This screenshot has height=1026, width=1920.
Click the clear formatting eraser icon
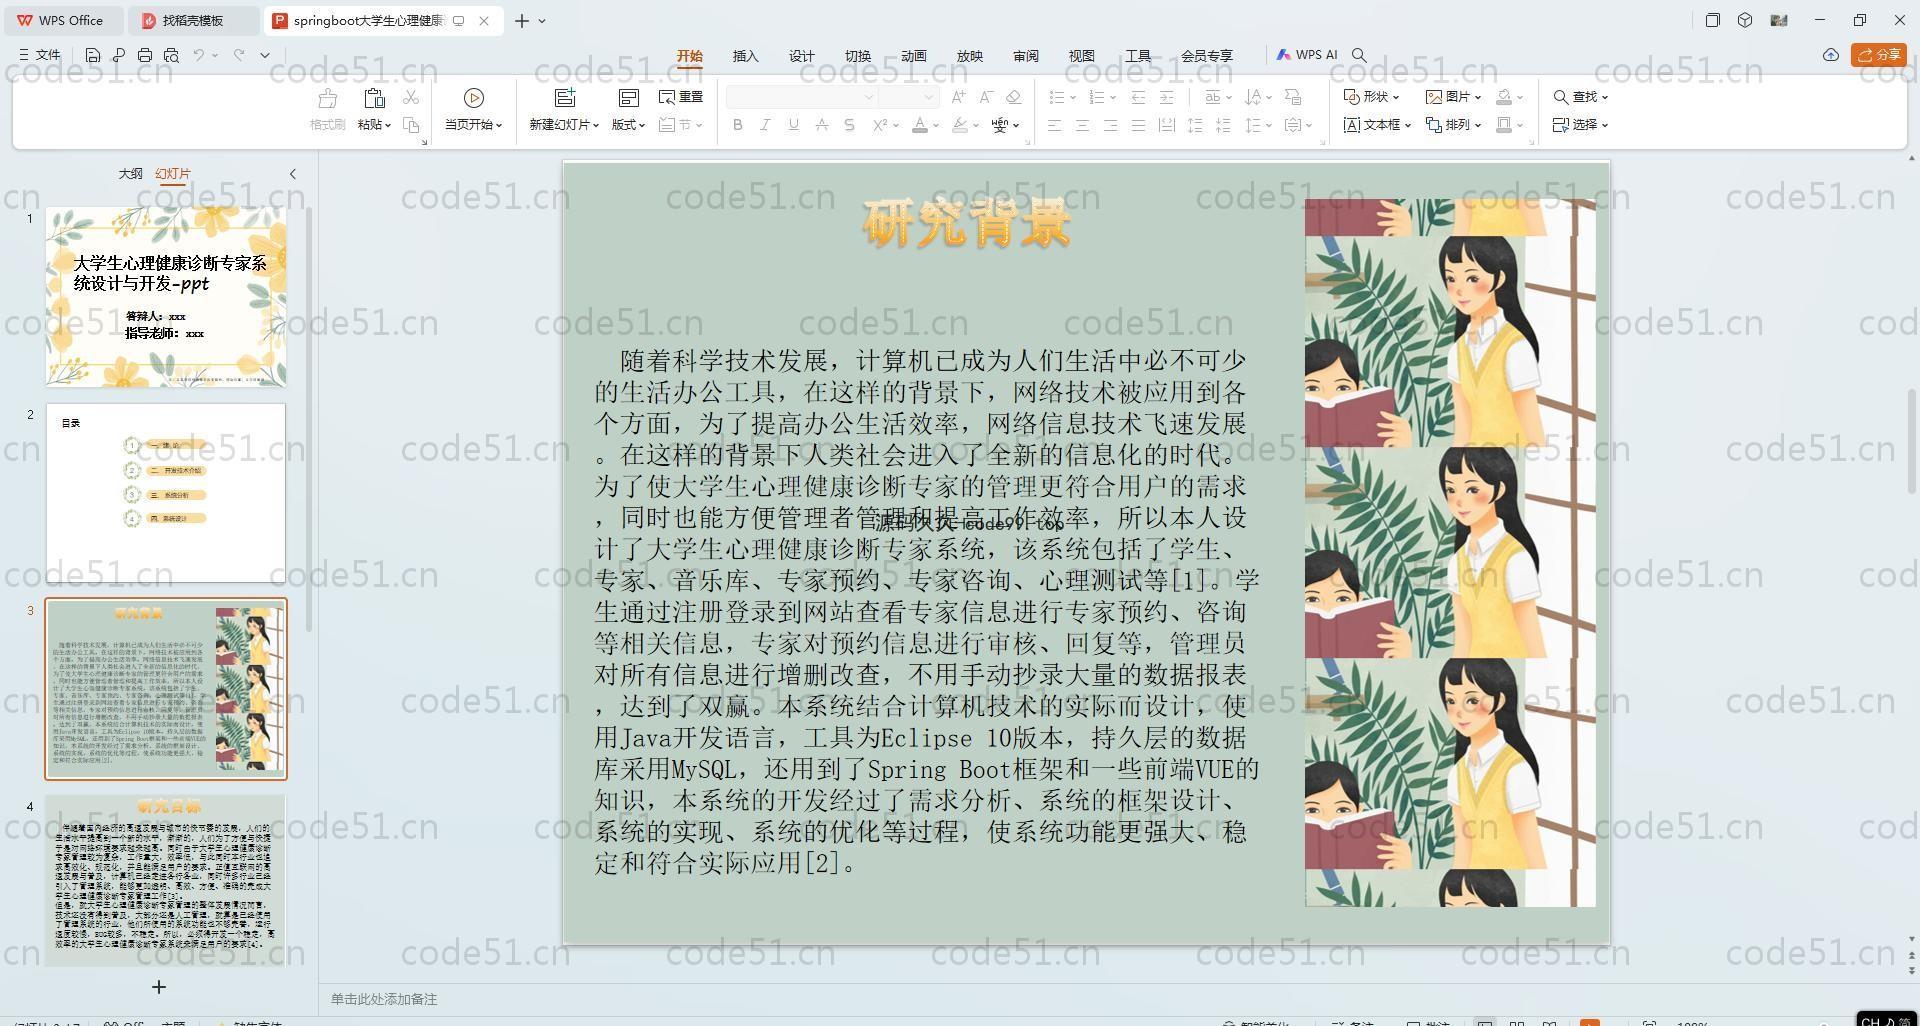point(1013,97)
